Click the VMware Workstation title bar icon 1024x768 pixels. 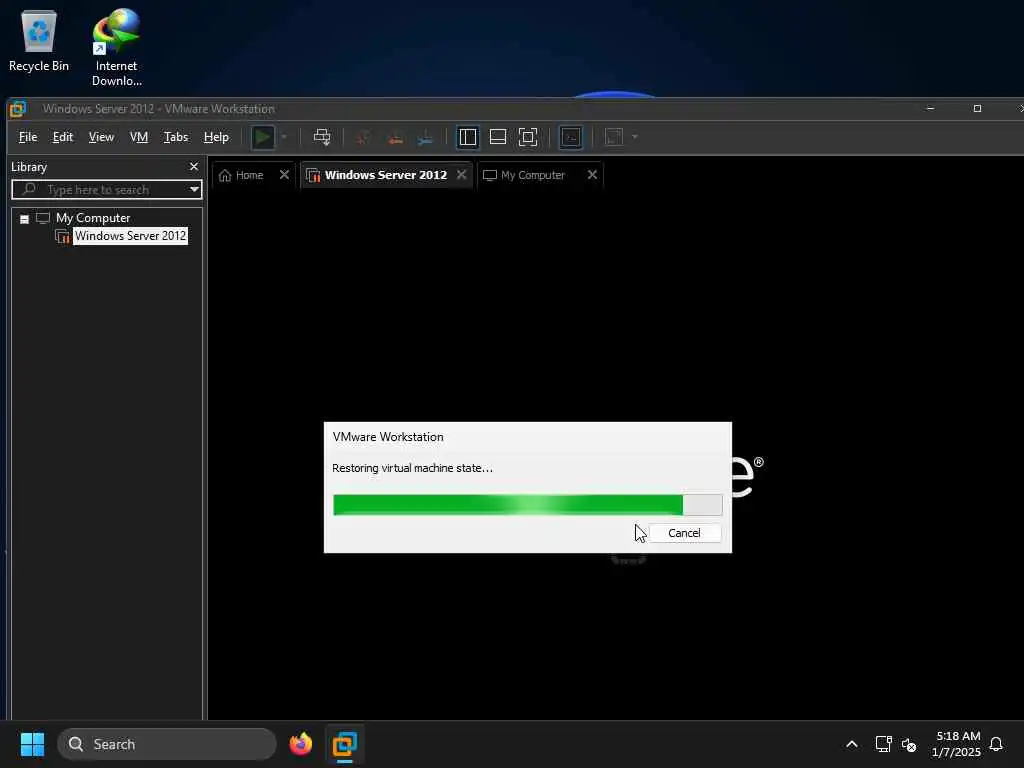tap(18, 109)
